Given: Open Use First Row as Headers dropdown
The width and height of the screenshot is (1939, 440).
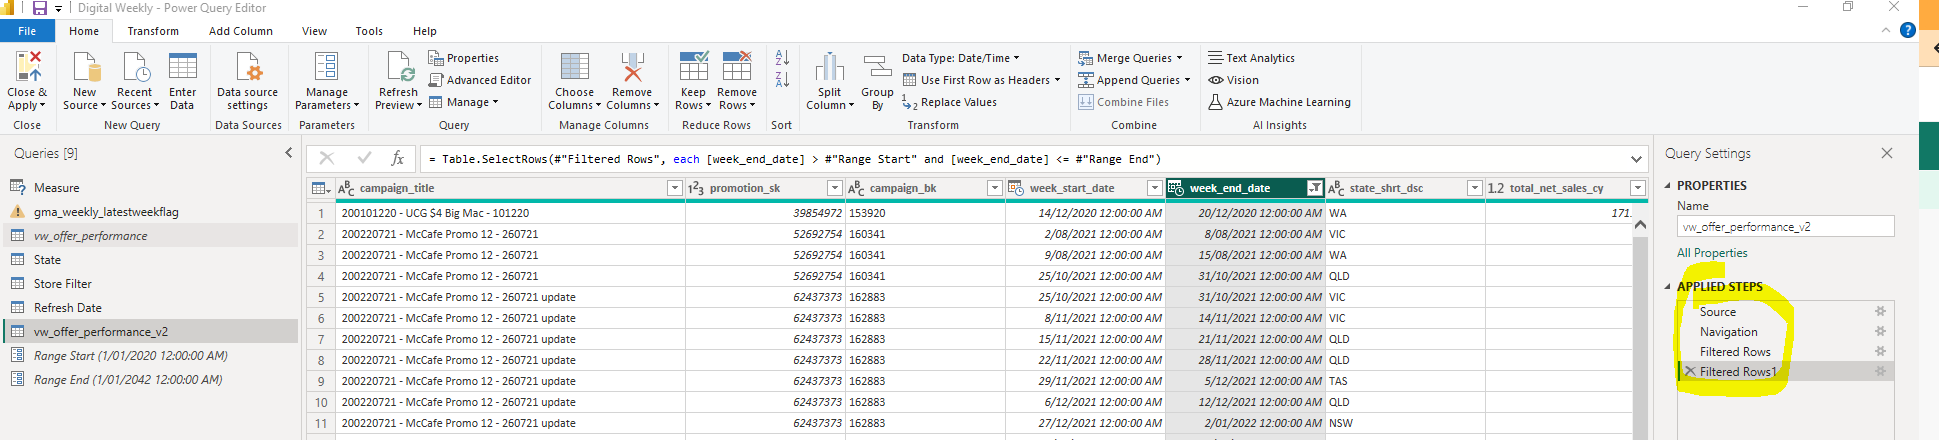Looking at the screenshot, I should click(981, 80).
